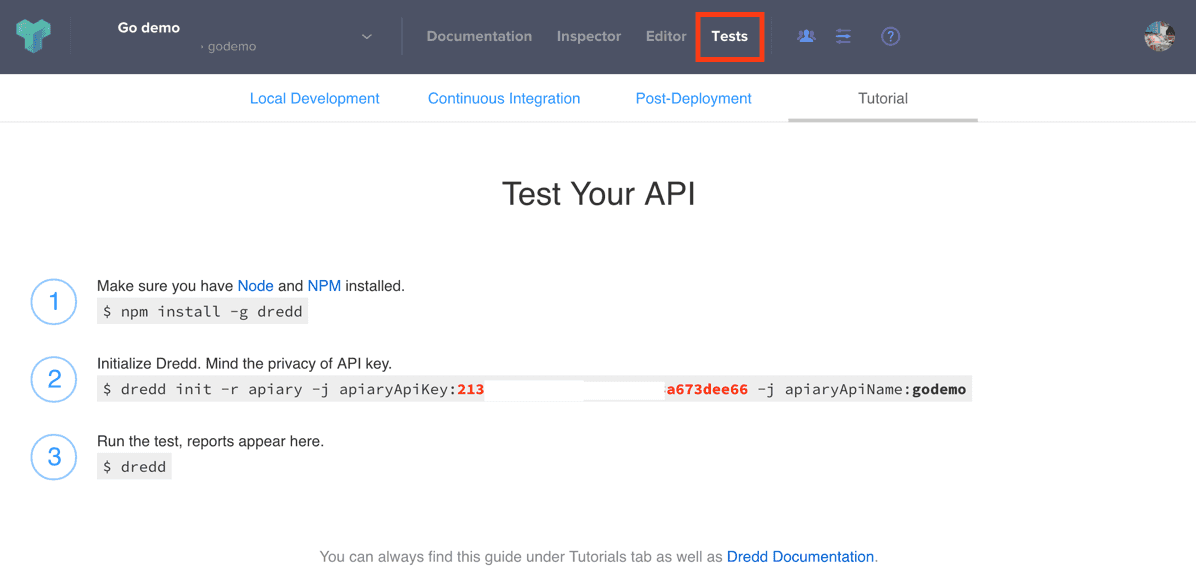Click the Apiary logo icon
Image resolution: width=1196 pixels, height=580 pixels.
(33, 36)
